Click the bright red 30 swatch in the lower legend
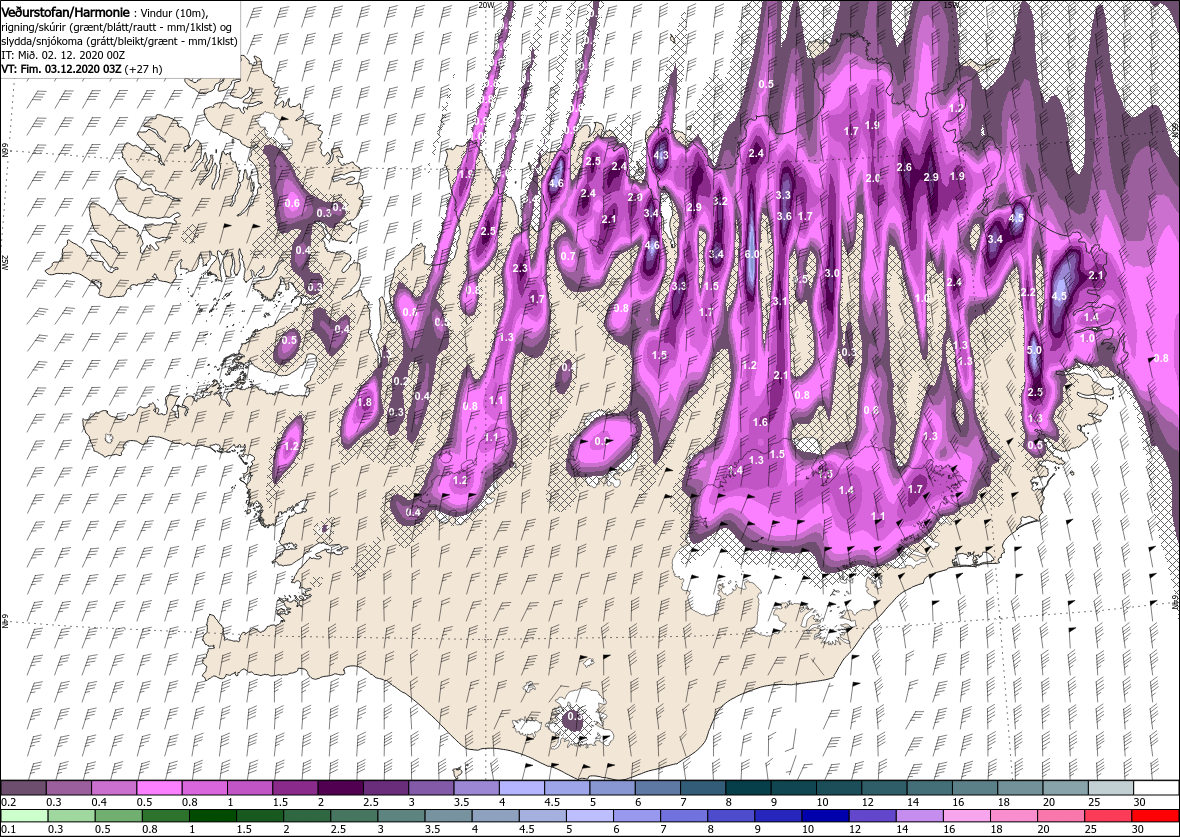The width and height of the screenshot is (1180, 837). [x=1155, y=816]
